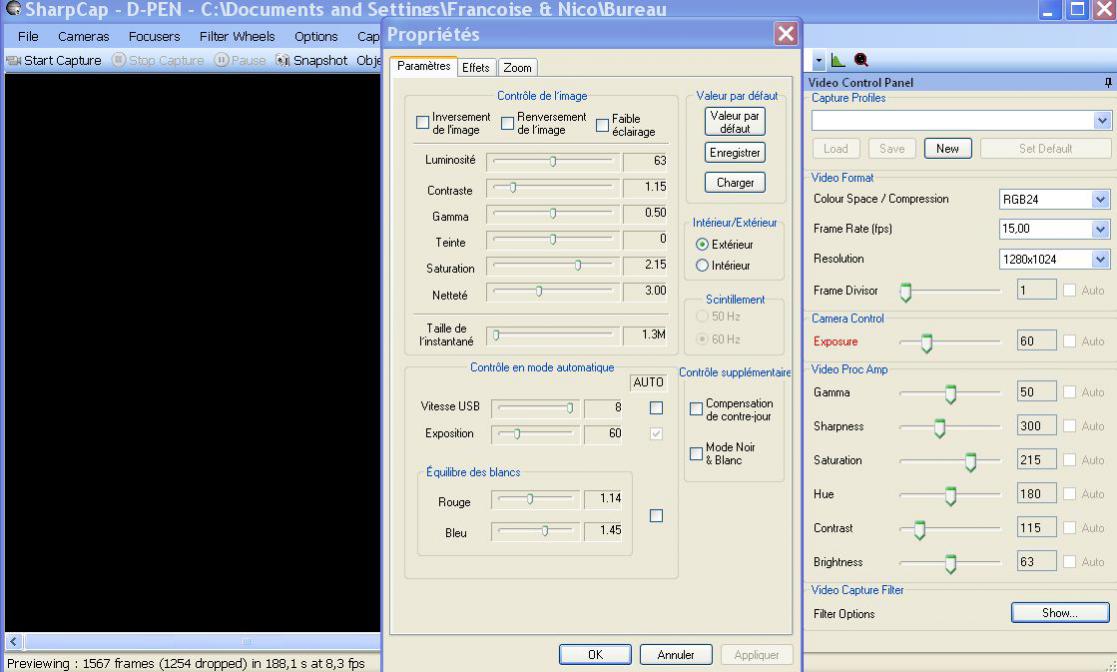Click Show... for Filter Options
Viewport: 1117px width, 672px height.
point(1060,613)
